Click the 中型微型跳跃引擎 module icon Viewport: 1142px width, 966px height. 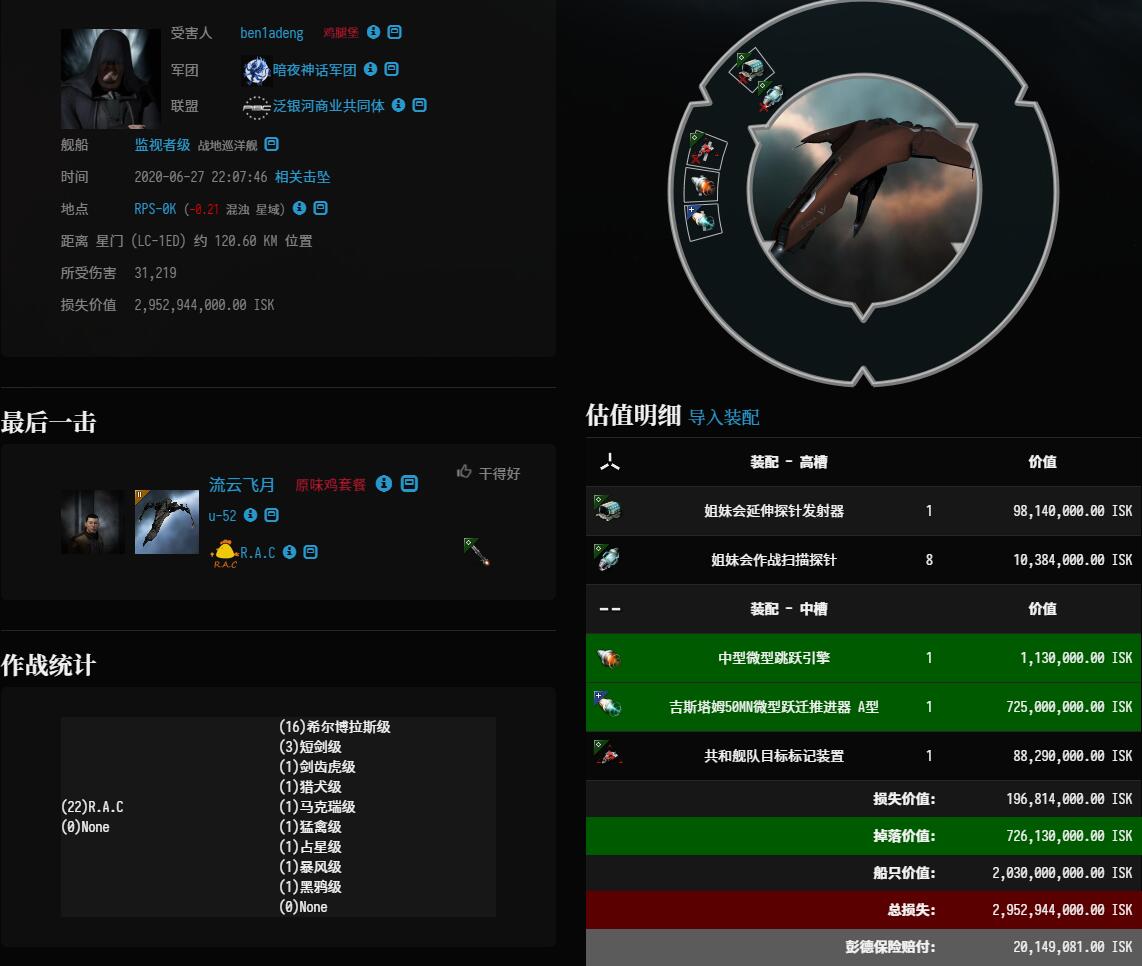pyautogui.click(x=607, y=658)
